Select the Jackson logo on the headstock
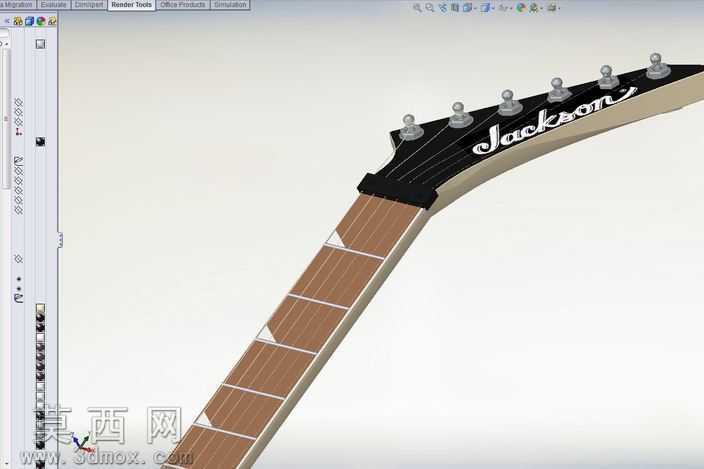The image size is (704, 469). click(x=554, y=121)
